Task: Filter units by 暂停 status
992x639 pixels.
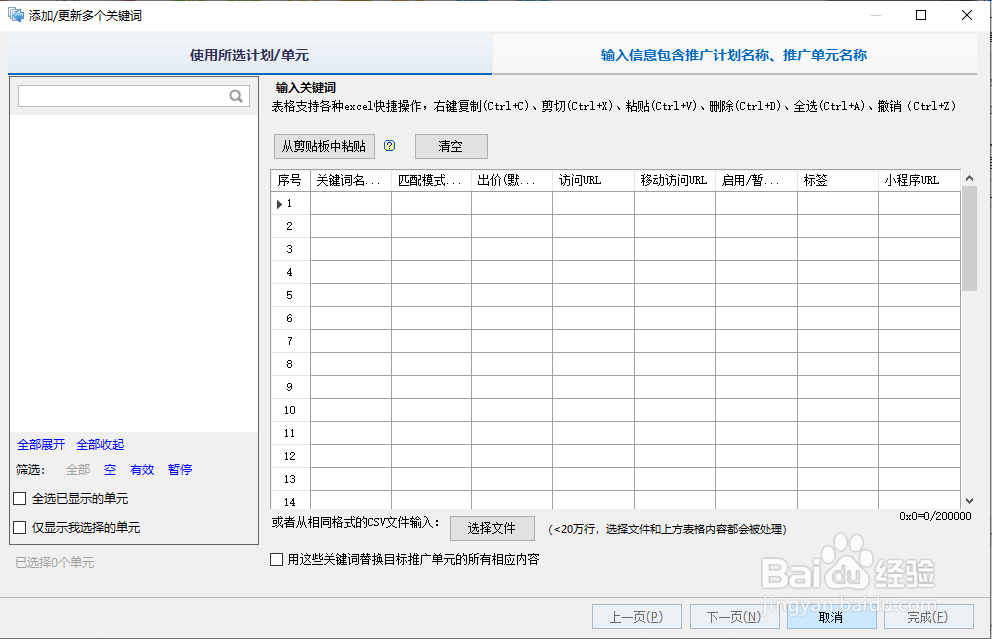Action: (179, 469)
